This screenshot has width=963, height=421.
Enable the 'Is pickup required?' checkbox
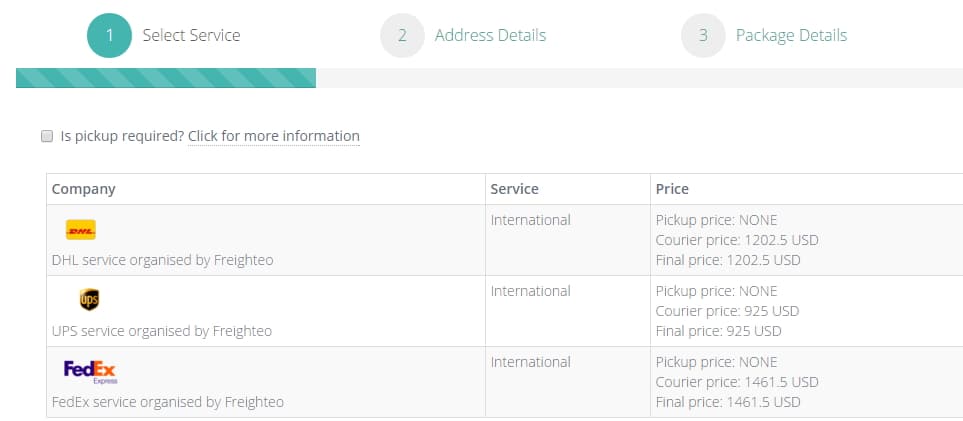(x=47, y=136)
